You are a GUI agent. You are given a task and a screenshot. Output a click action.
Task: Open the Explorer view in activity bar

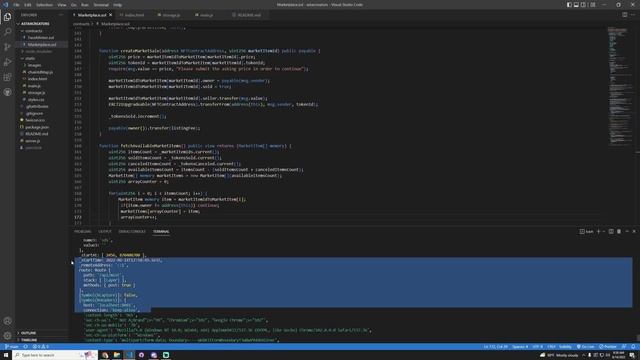click(7, 17)
